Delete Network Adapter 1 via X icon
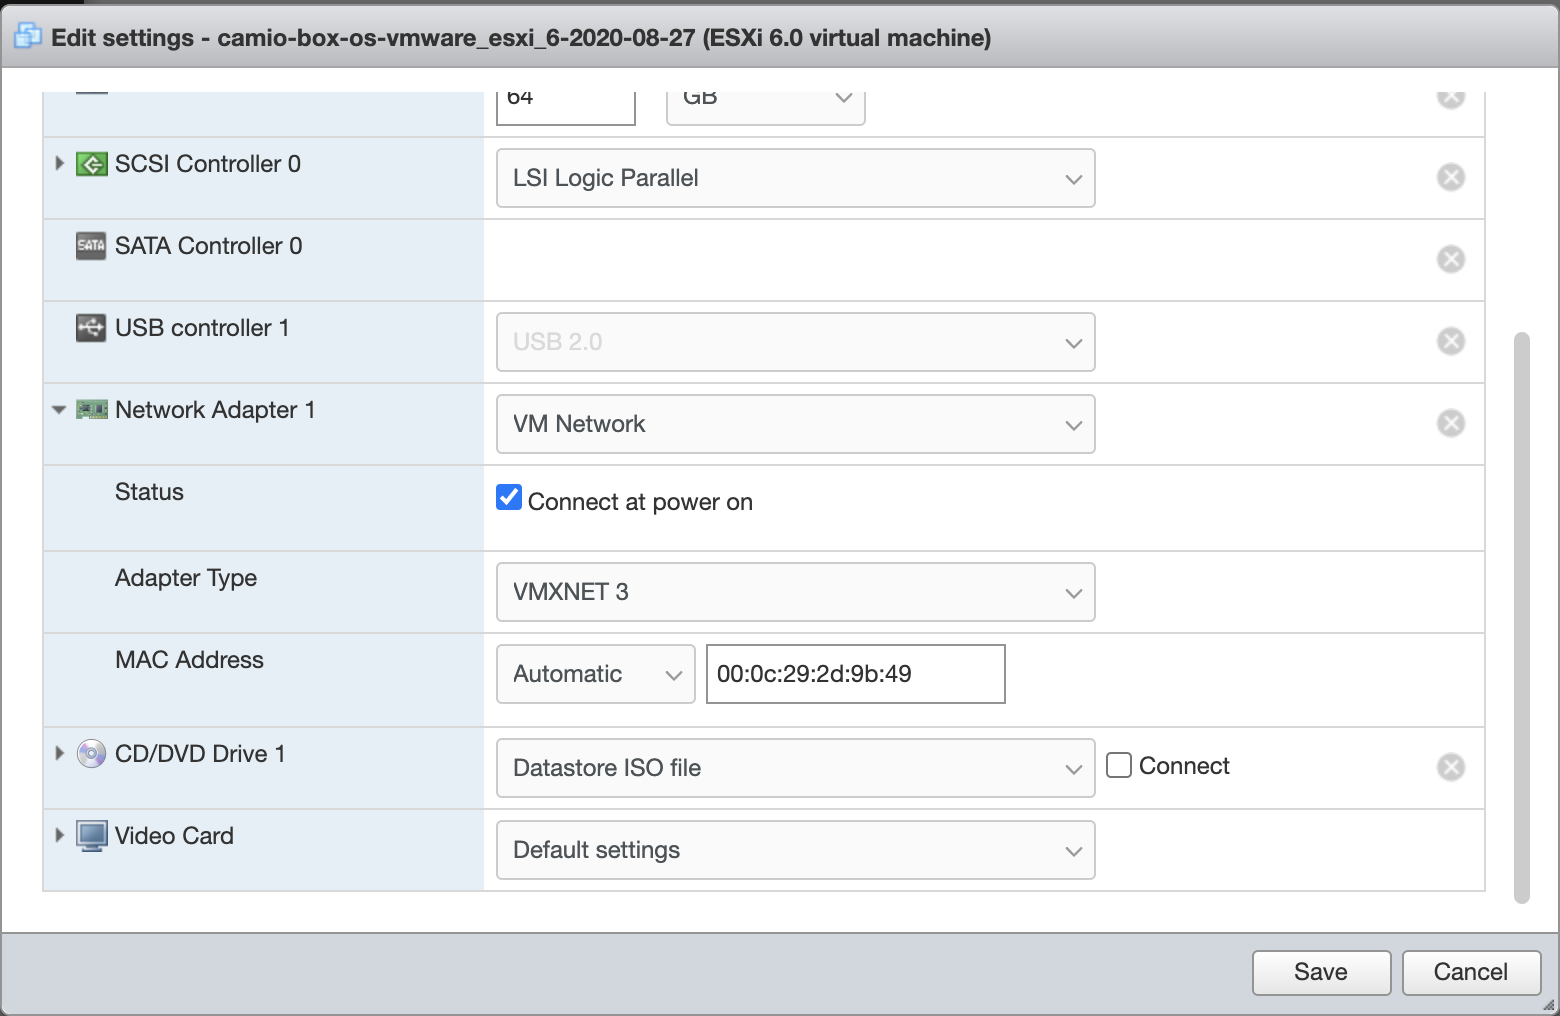Image resolution: width=1560 pixels, height=1016 pixels. point(1450,423)
